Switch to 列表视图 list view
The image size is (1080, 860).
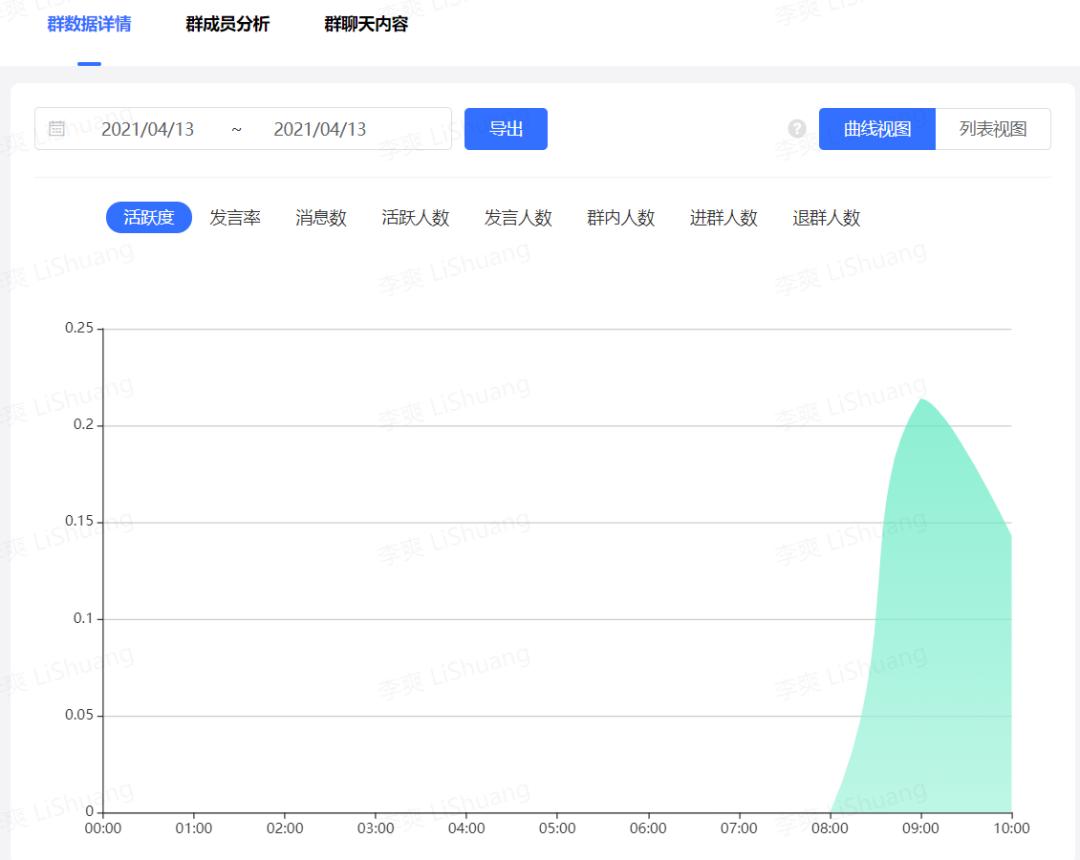click(993, 129)
